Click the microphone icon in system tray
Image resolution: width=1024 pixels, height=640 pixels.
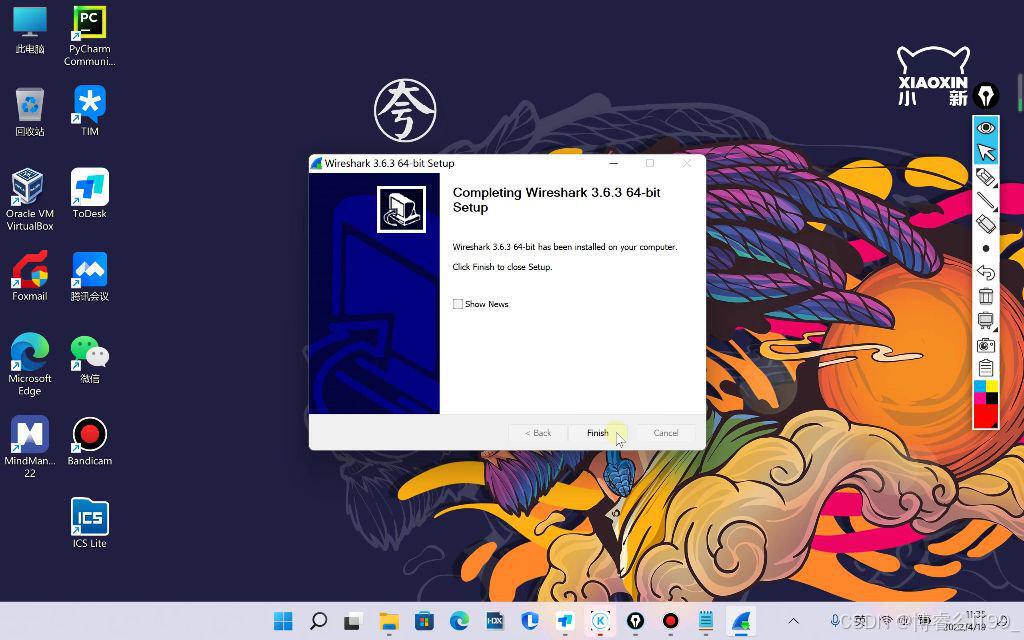pyautogui.click(x=835, y=620)
